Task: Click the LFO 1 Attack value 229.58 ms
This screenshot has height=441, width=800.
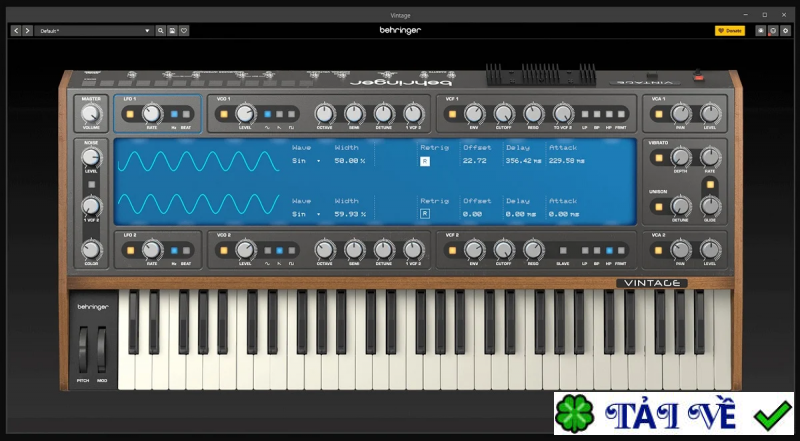Action: point(566,161)
